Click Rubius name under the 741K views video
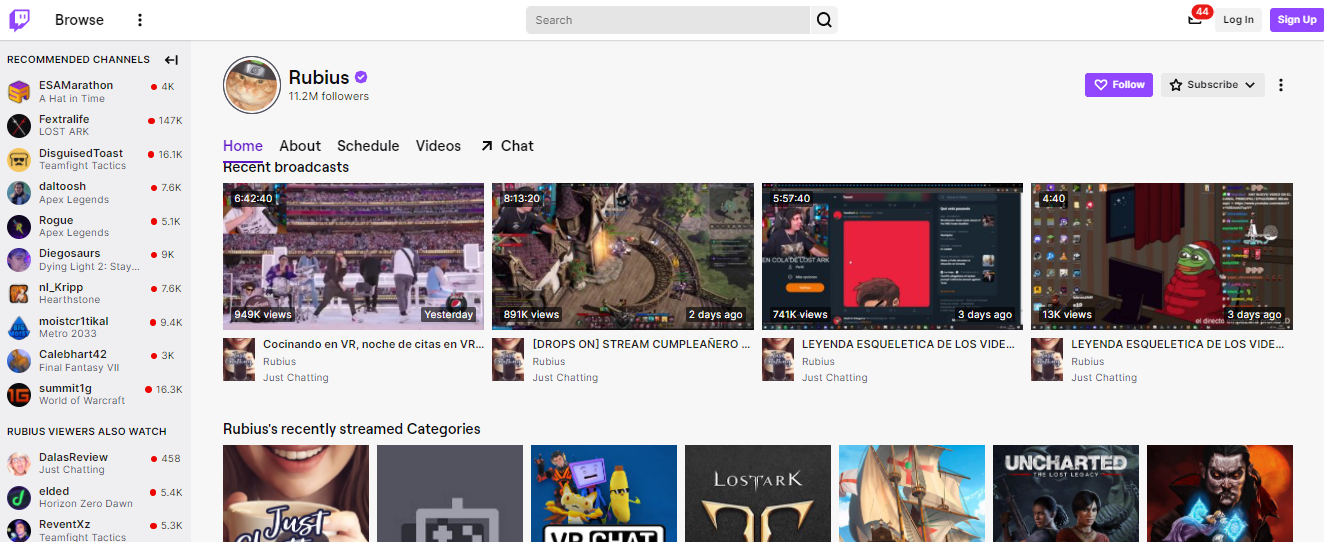This screenshot has width=1324, height=542. pyautogui.click(x=818, y=362)
